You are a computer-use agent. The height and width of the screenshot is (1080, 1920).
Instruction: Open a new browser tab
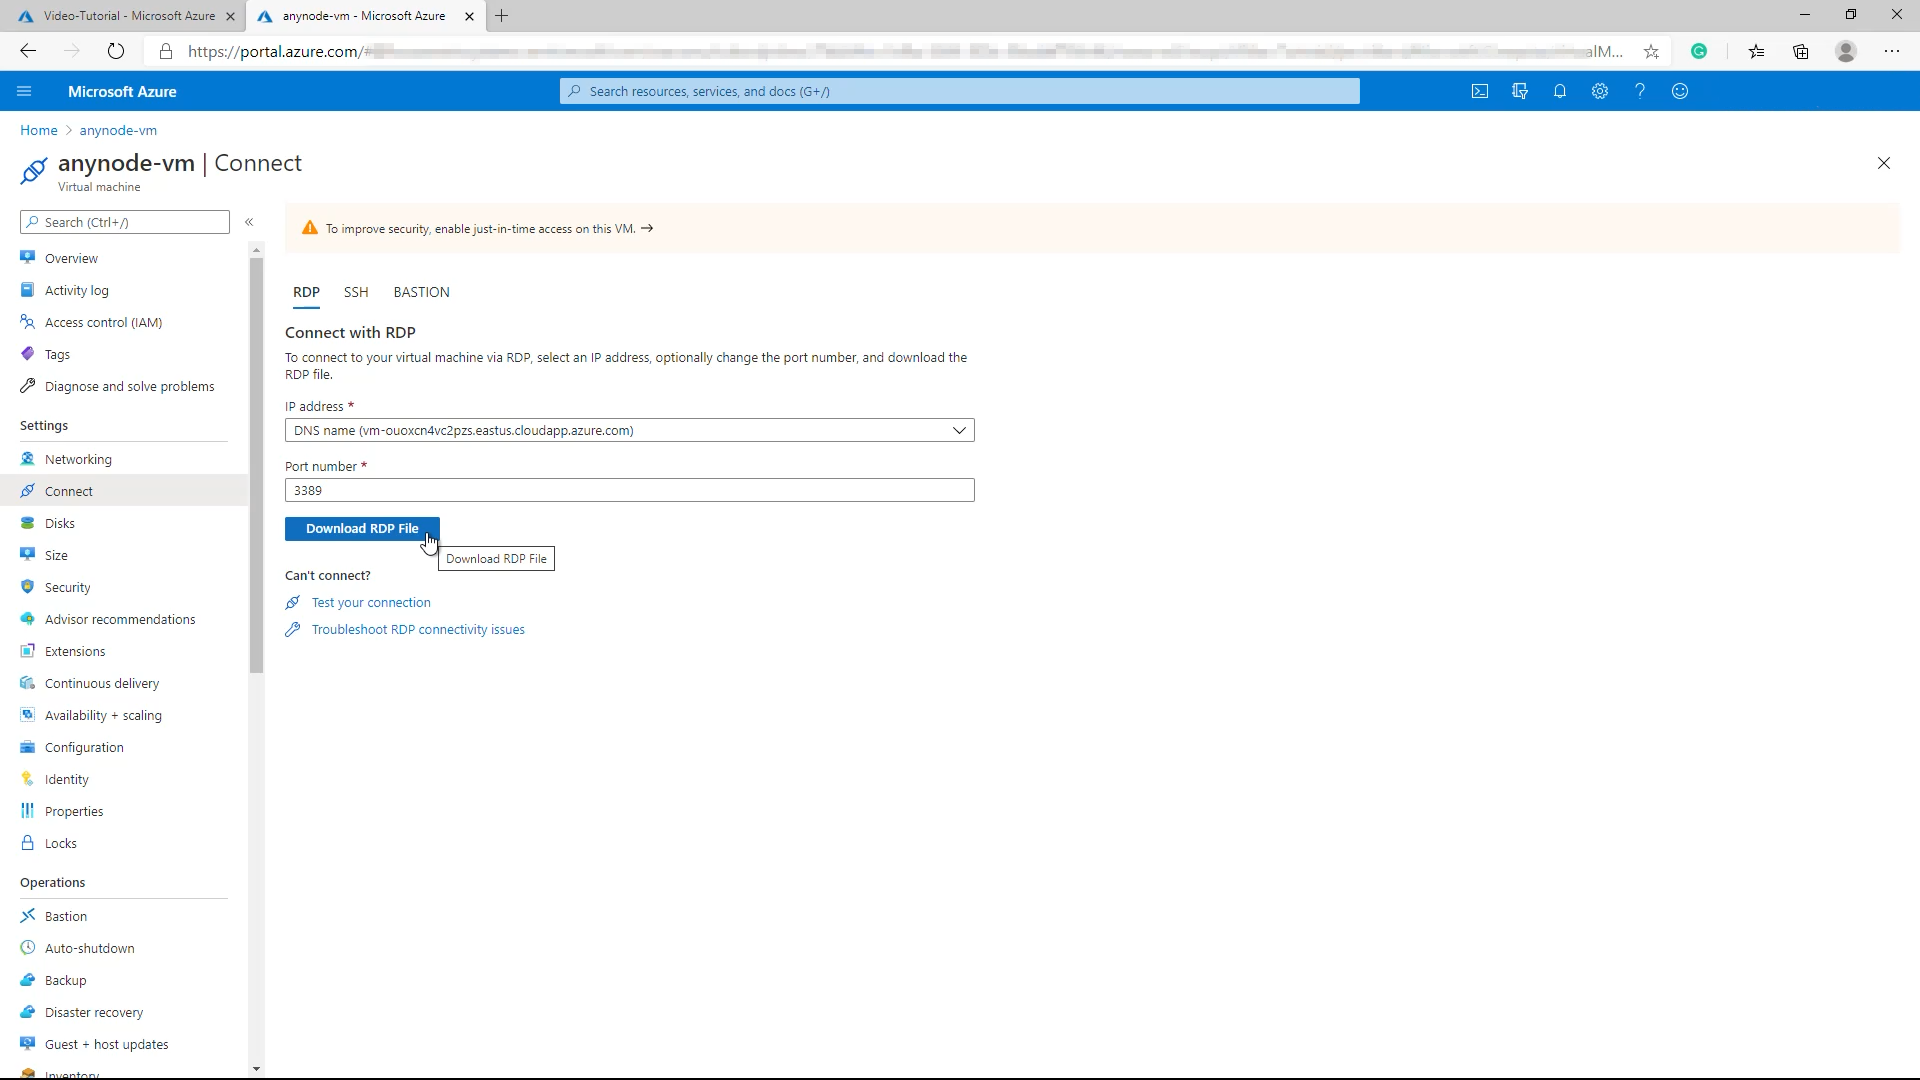point(502,16)
